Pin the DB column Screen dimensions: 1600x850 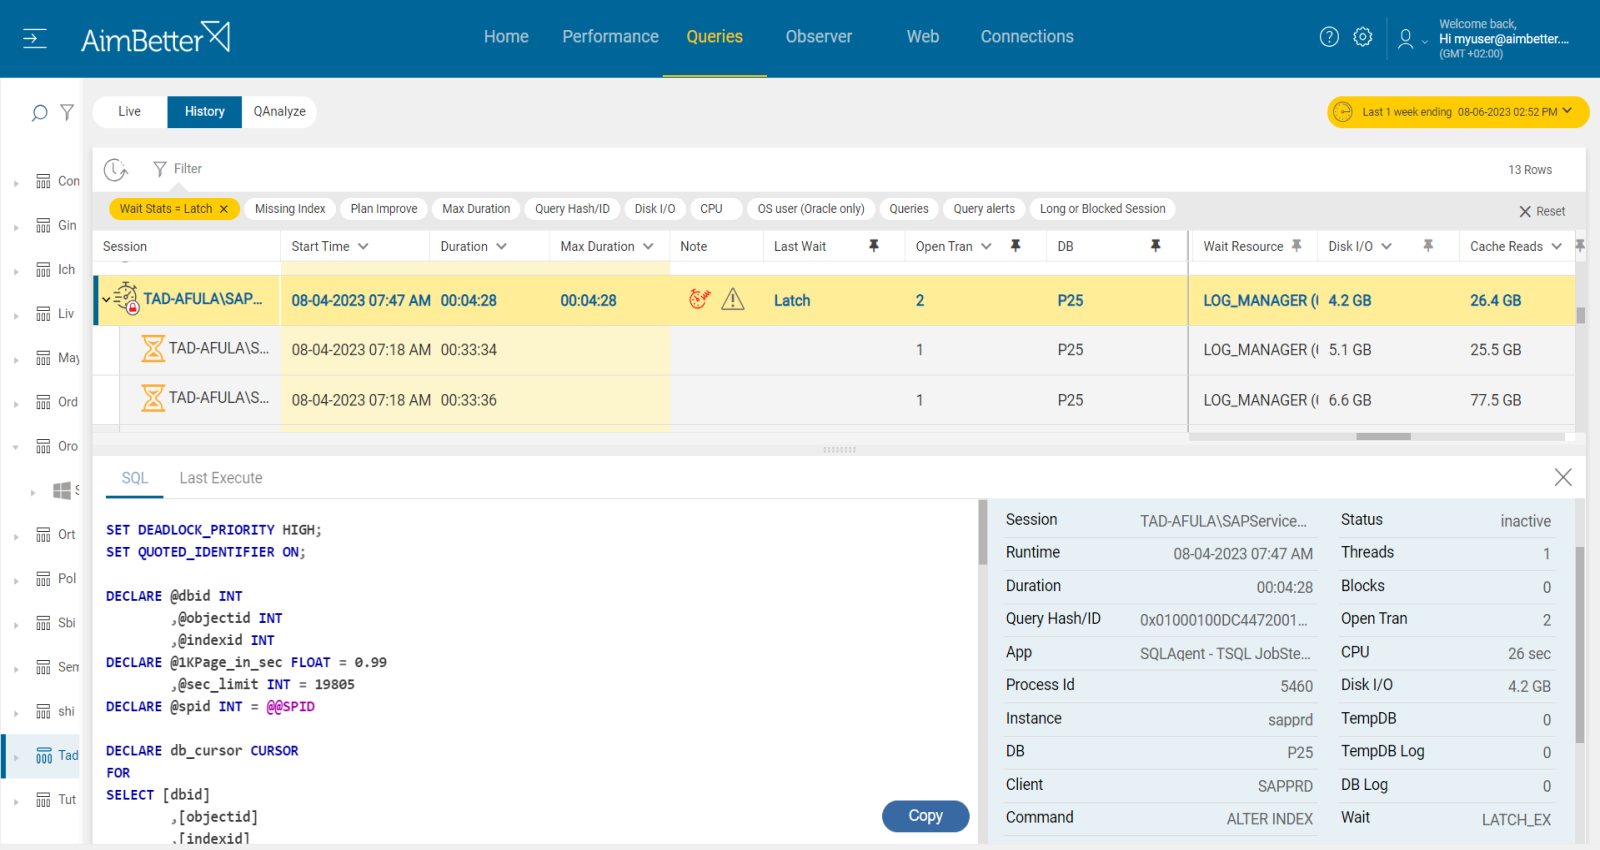point(1155,246)
